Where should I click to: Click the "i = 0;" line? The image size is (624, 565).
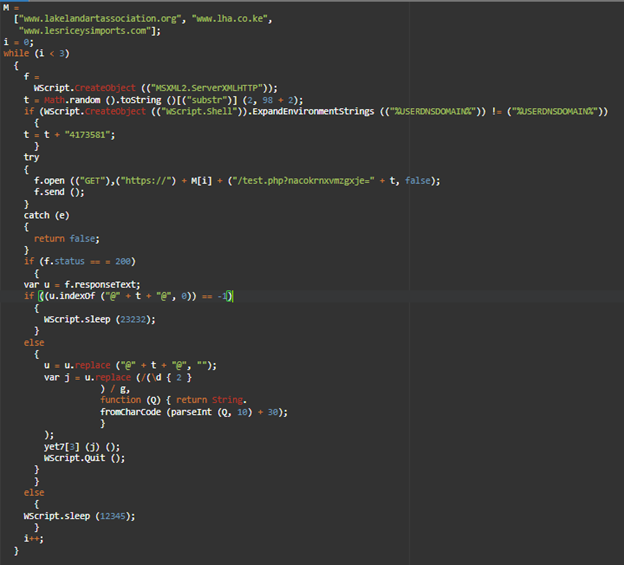[19, 42]
